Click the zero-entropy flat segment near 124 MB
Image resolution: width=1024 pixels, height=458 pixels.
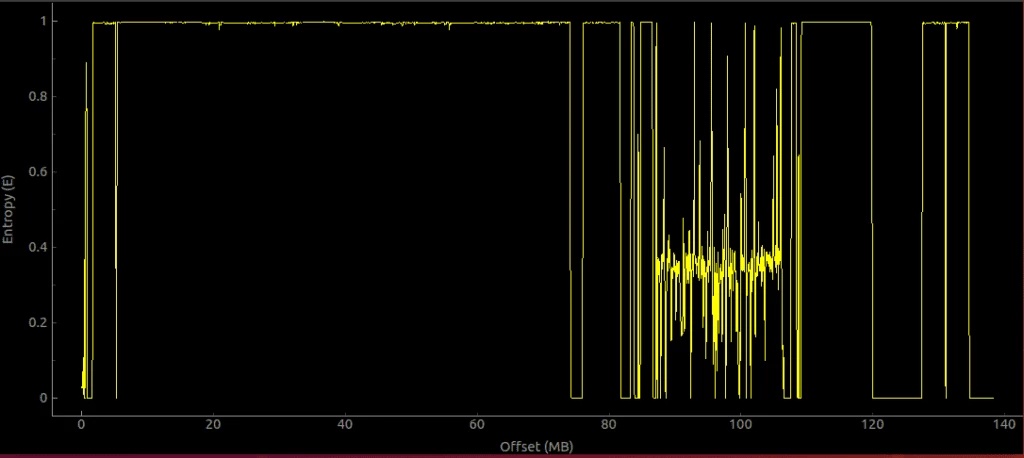click(x=897, y=398)
